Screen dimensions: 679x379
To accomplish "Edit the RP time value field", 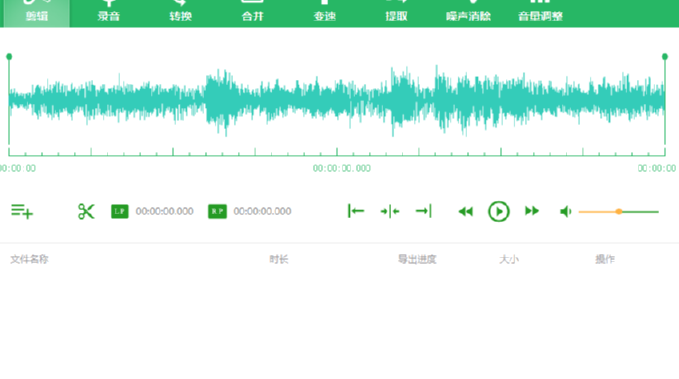I will tap(262, 211).
